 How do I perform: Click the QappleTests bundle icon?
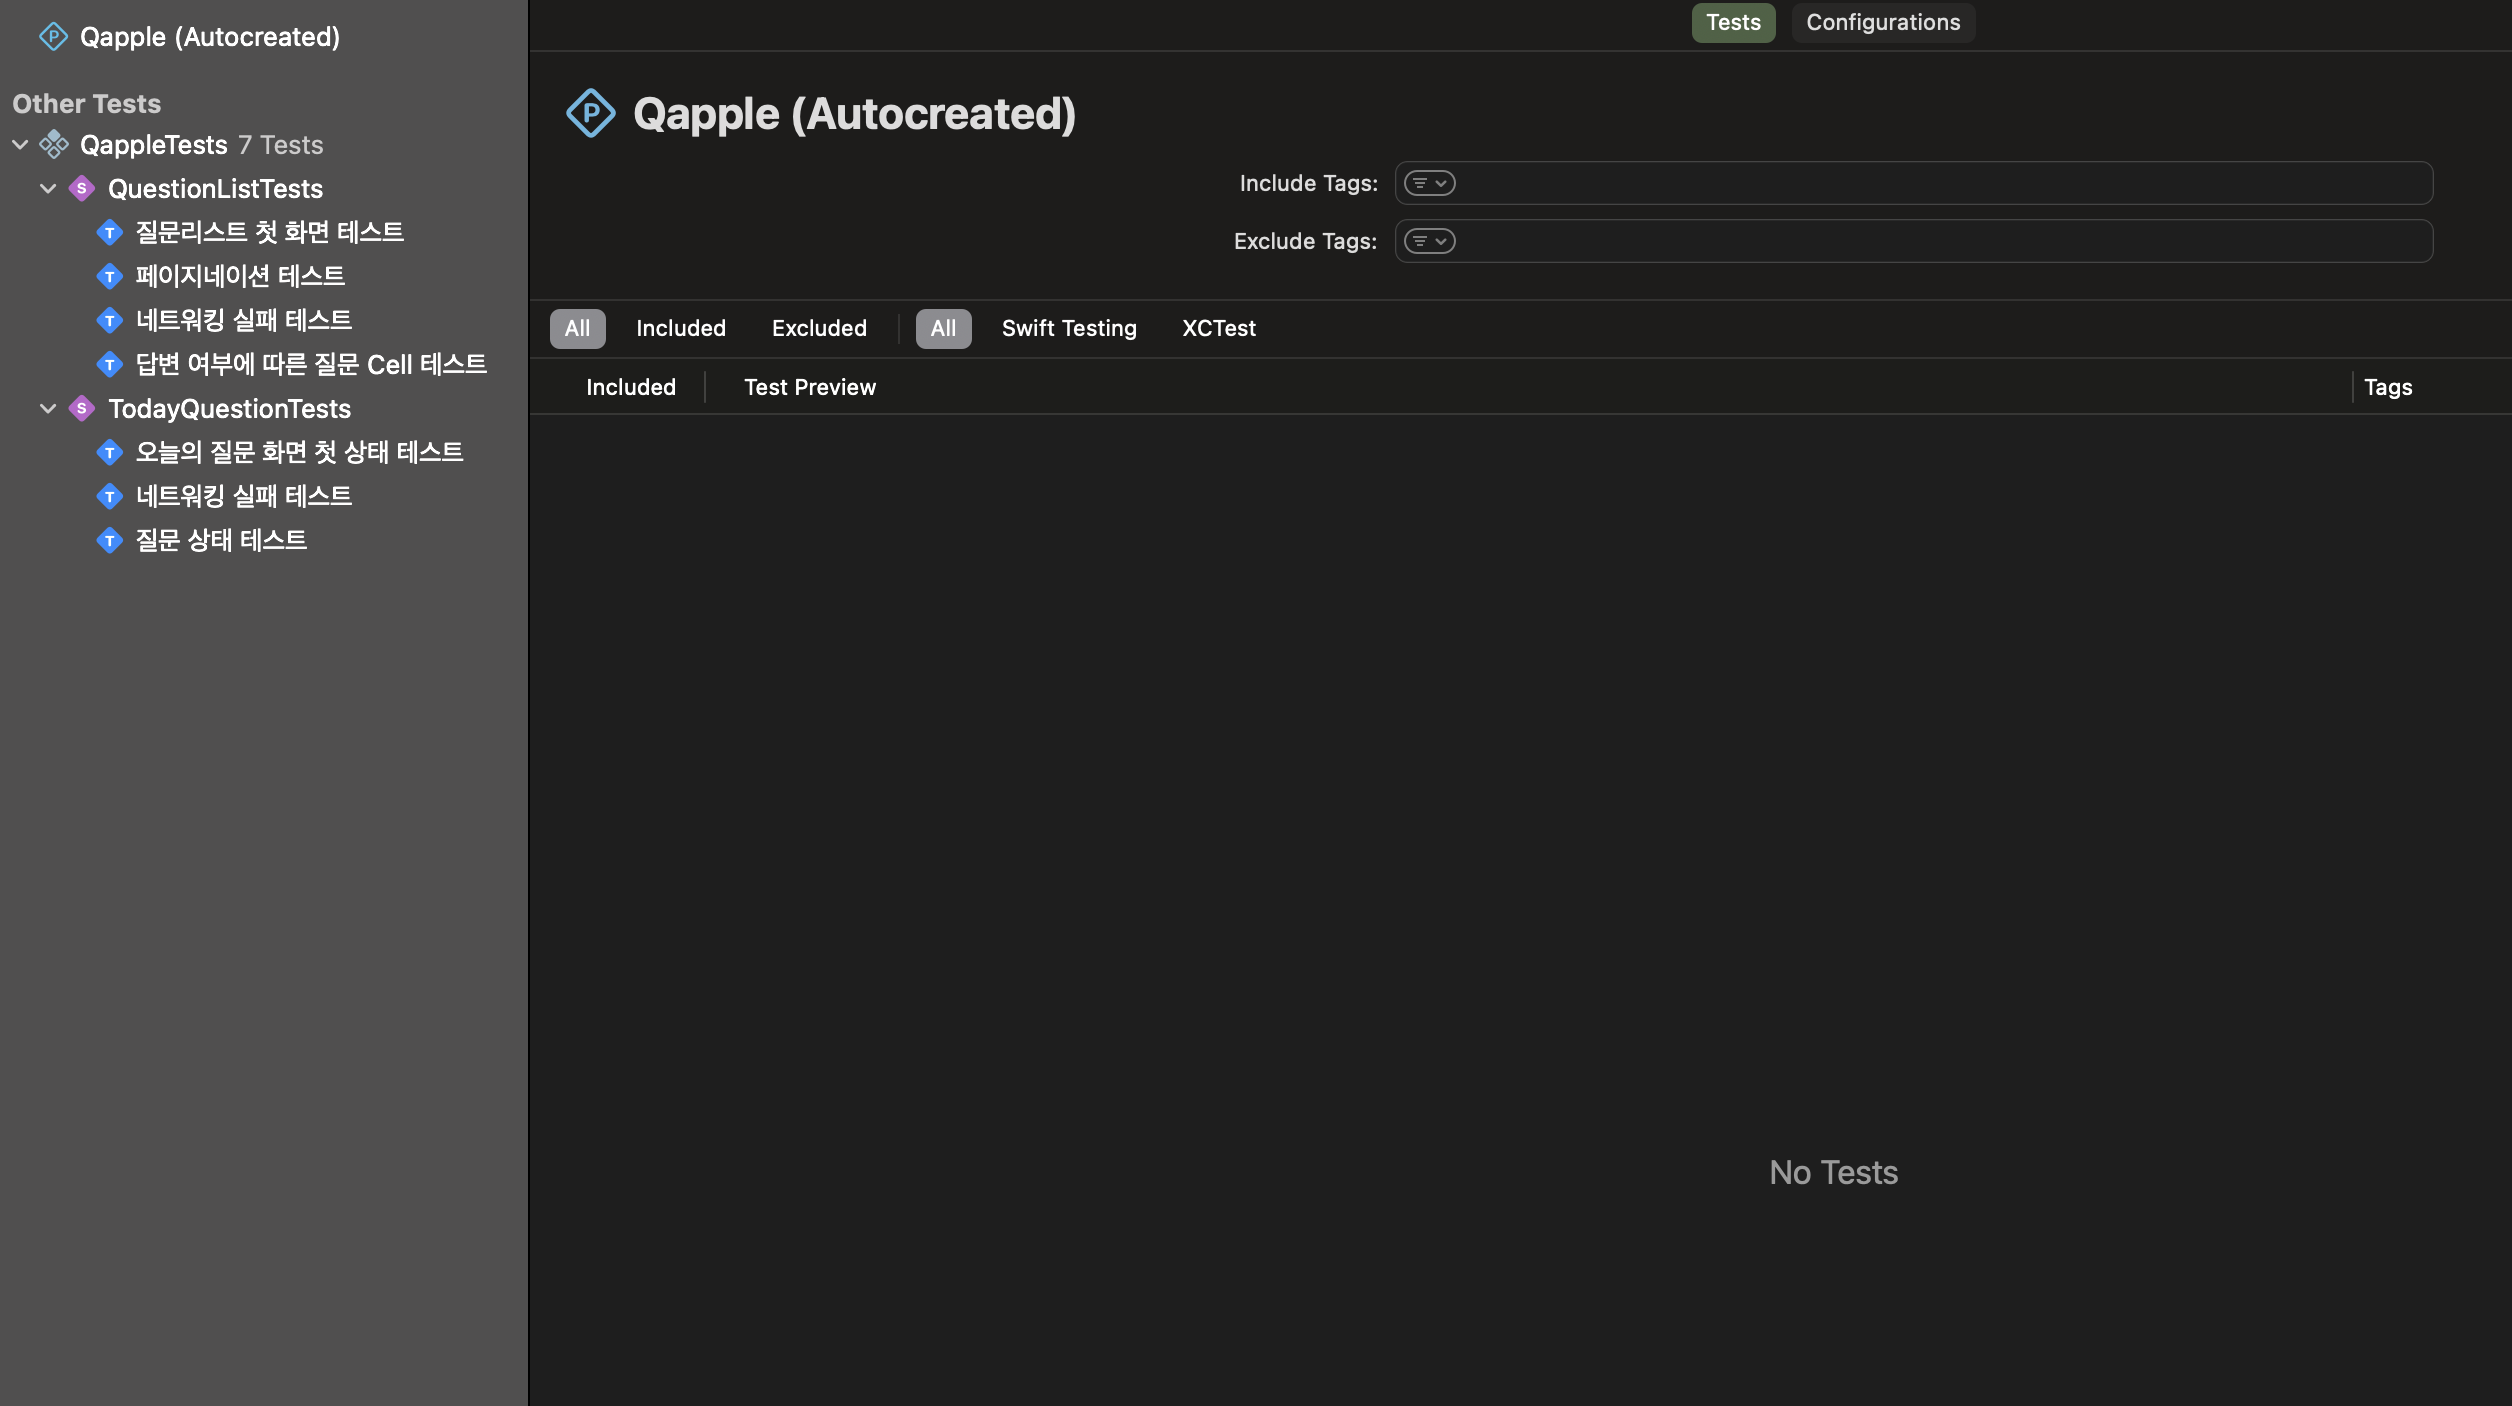click(x=54, y=145)
